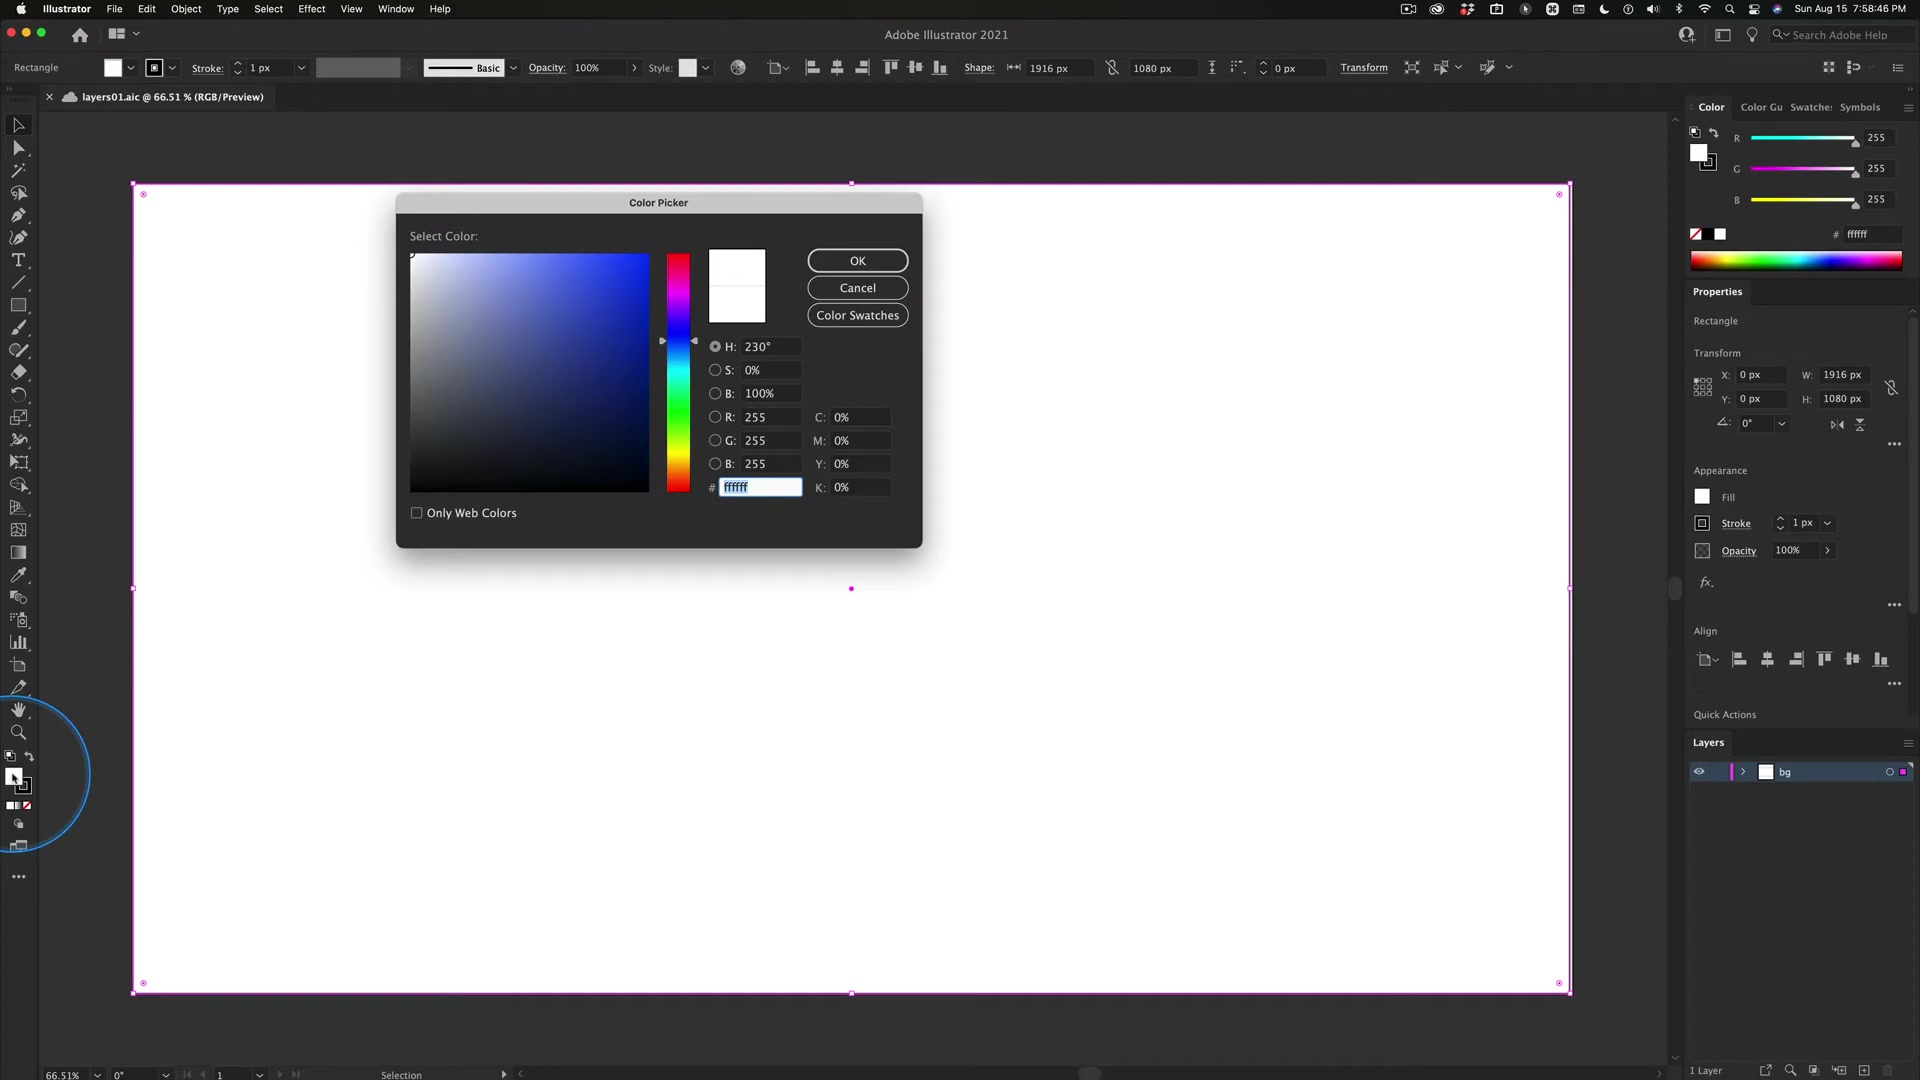Select the Type tool
The width and height of the screenshot is (1920, 1080).
[19, 260]
